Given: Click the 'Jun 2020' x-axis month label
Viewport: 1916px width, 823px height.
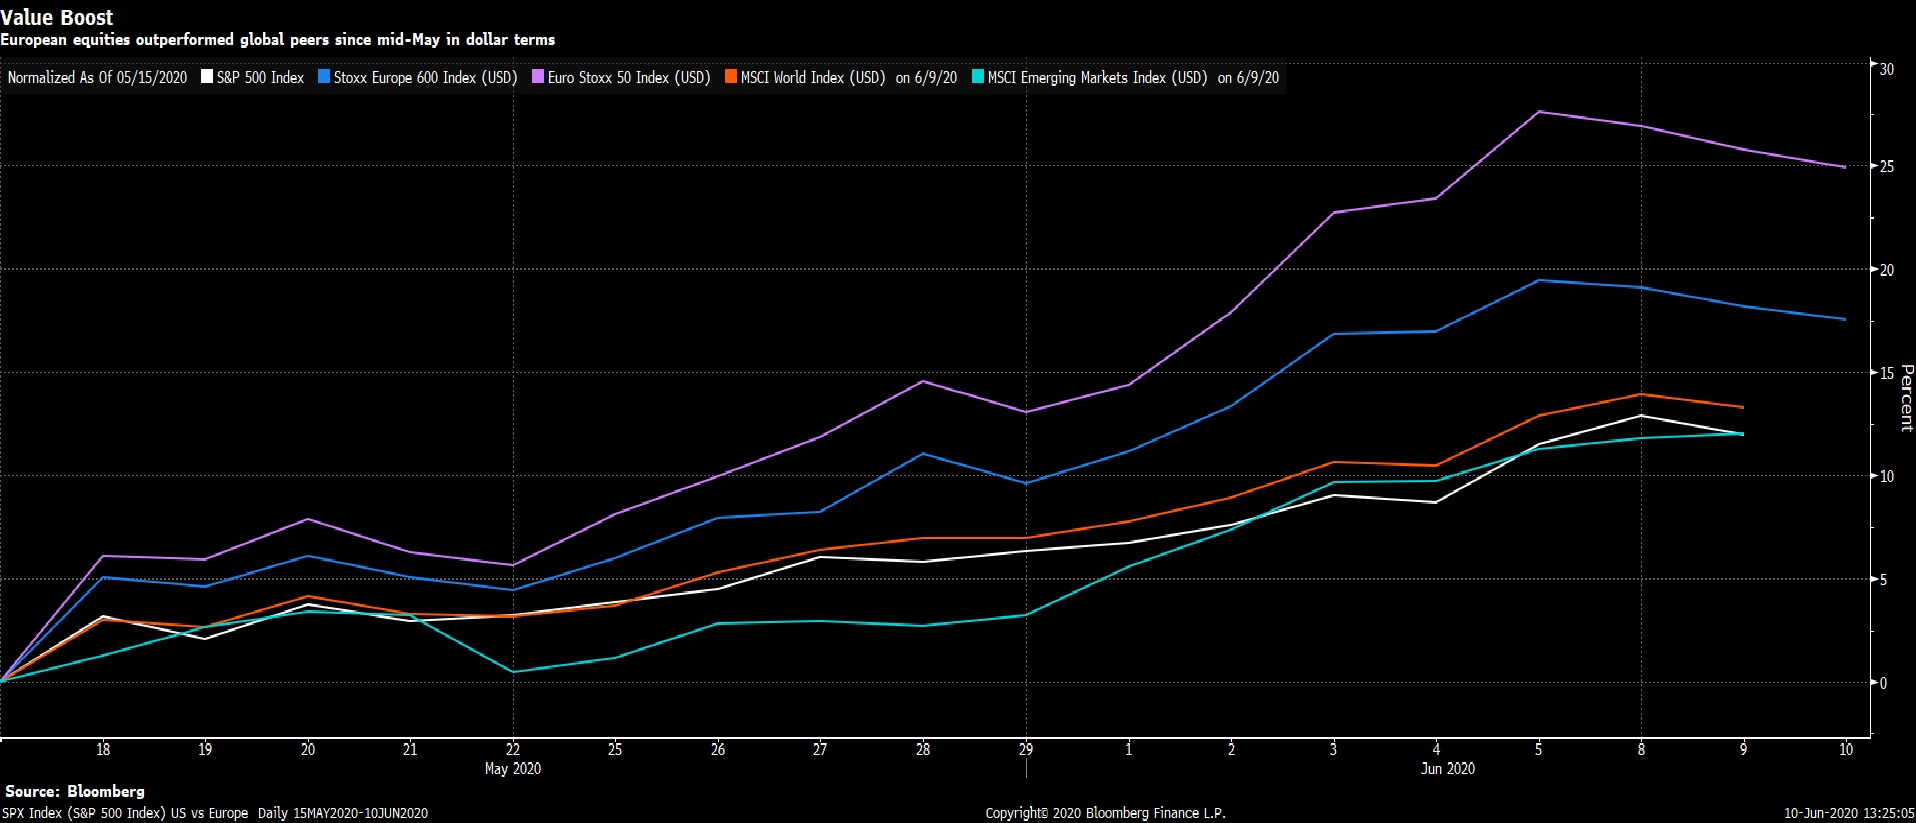Looking at the screenshot, I should [x=1447, y=768].
